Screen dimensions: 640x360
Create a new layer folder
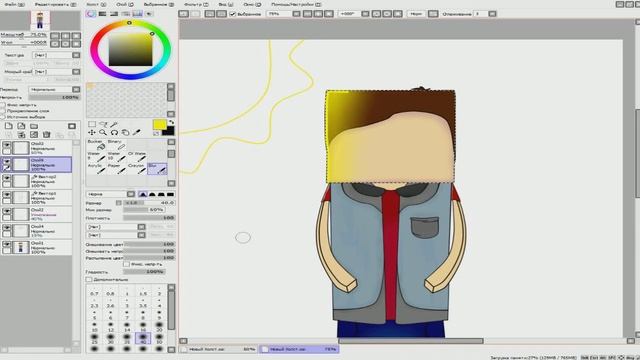coord(34,126)
